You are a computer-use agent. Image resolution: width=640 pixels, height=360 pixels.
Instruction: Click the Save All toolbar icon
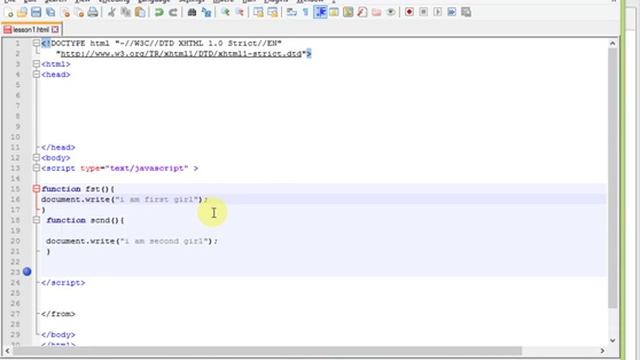(51, 12)
